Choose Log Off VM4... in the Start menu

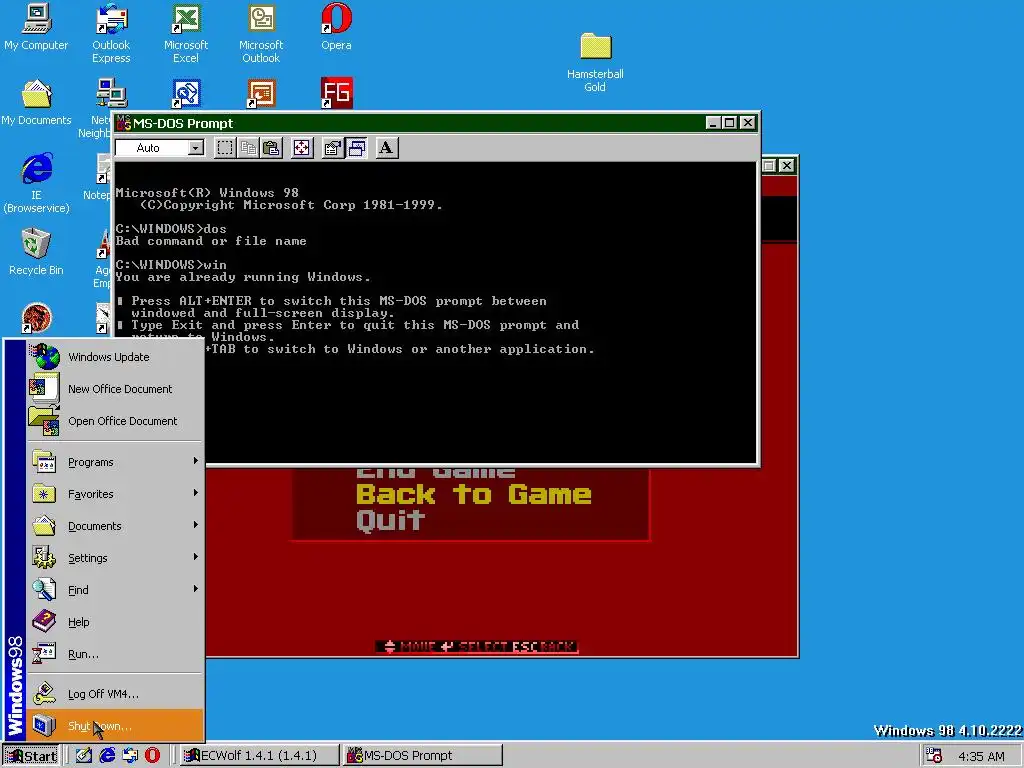[x=116, y=694]
